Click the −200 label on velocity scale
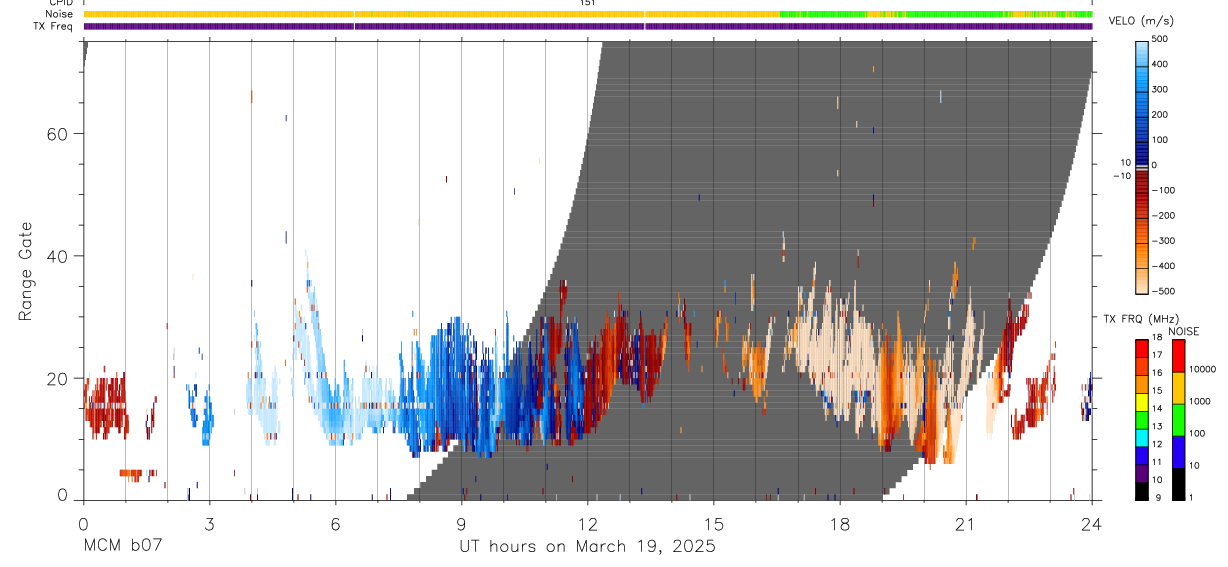 point(1163,216)
